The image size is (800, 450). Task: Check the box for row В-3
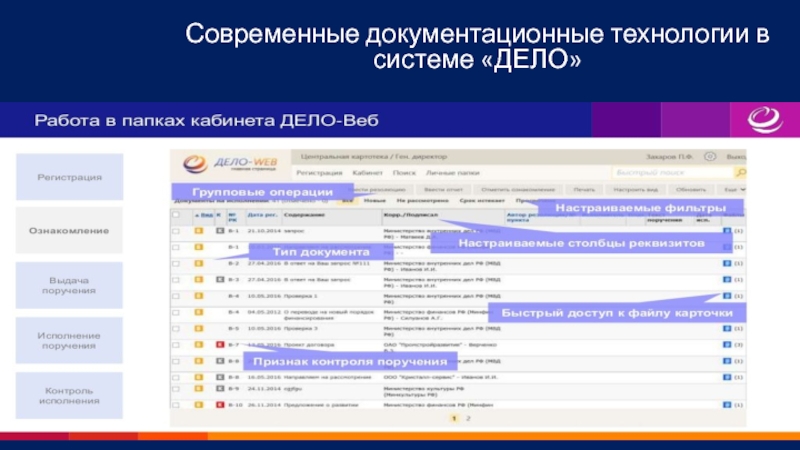176,280
